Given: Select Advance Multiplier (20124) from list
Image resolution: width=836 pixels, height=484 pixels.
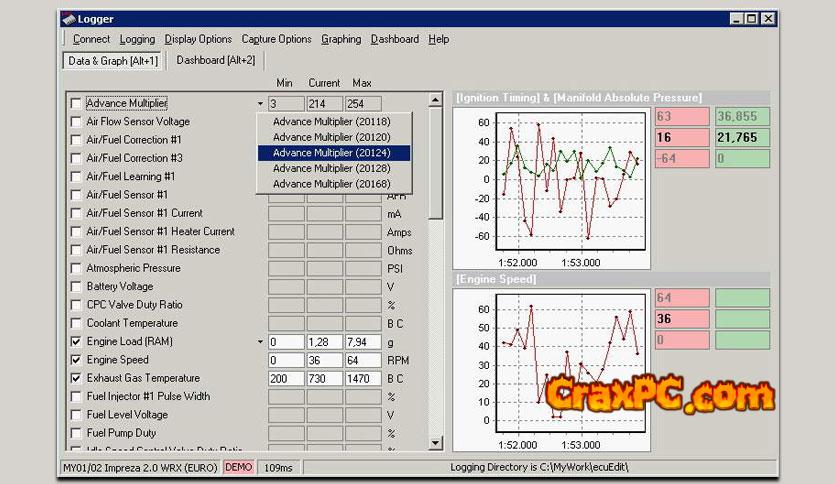Looking at the screenshot, I should [331, 153].
